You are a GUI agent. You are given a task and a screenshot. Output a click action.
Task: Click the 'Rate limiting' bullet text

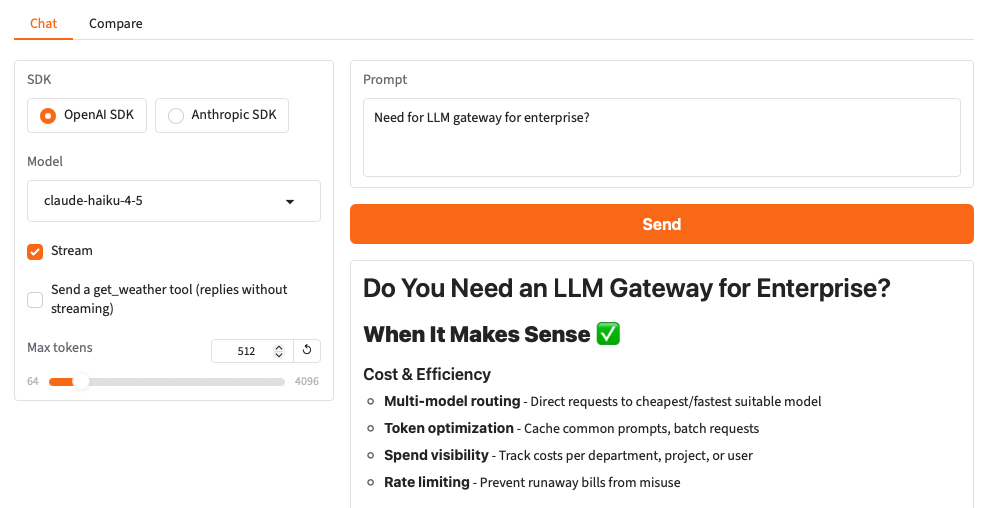426,482
